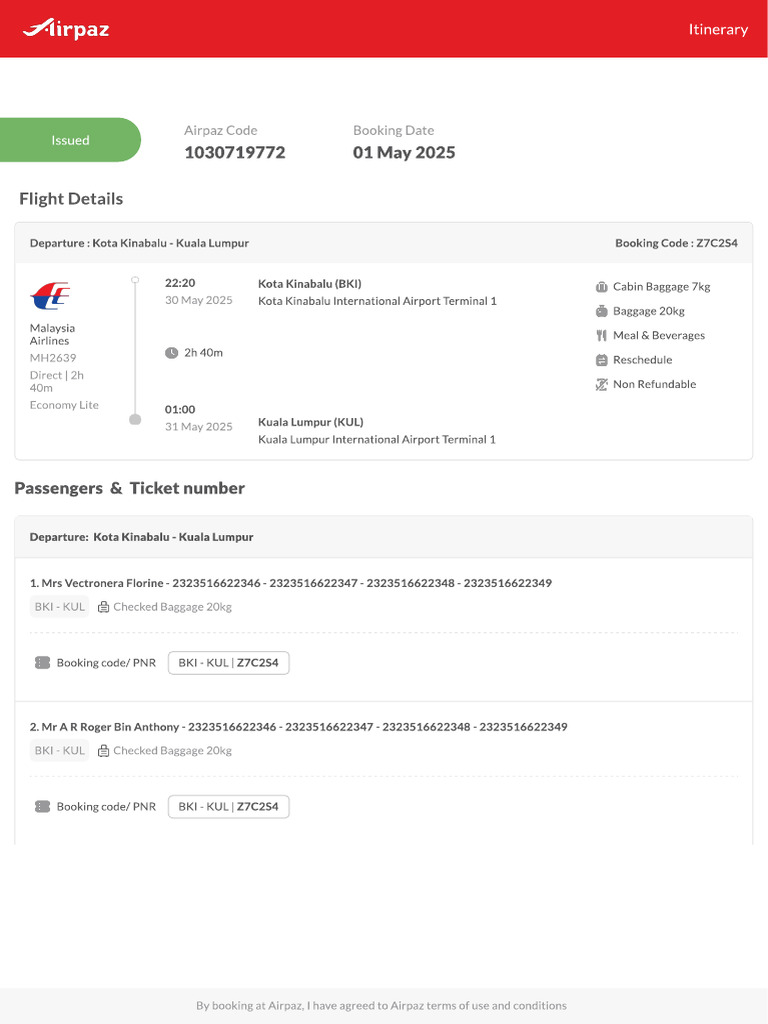Click the Non Refundable icon
This screenshot has height=1024, width=768.
(601, 384)
